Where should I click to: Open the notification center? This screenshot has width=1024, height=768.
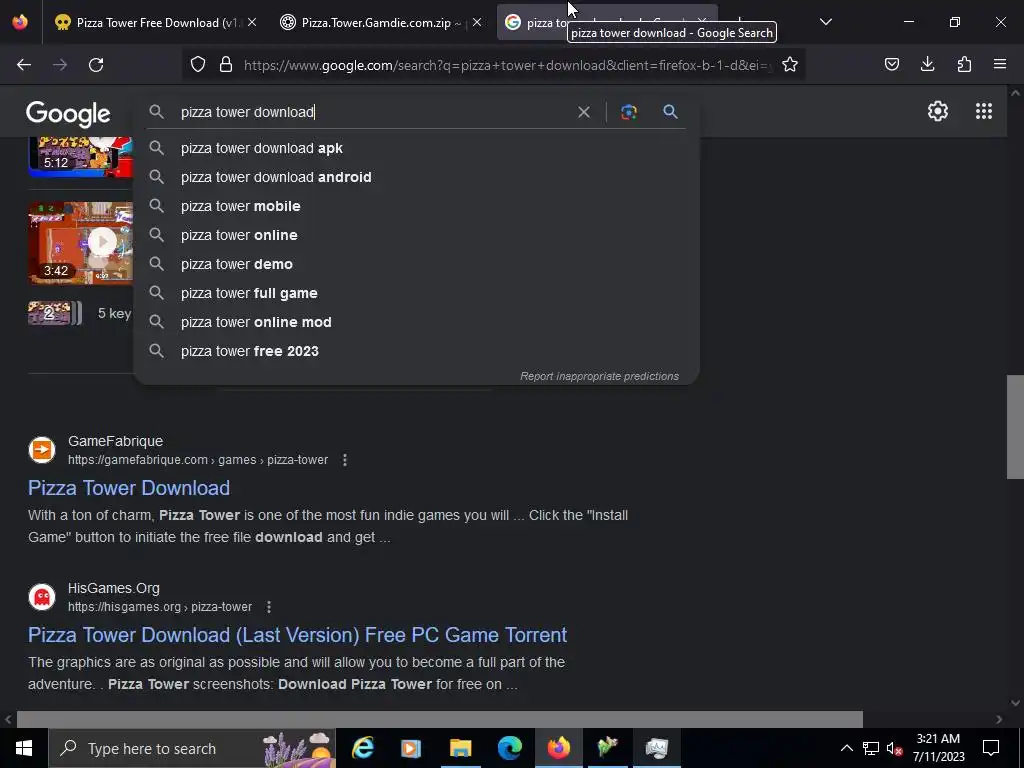point(991,748)
